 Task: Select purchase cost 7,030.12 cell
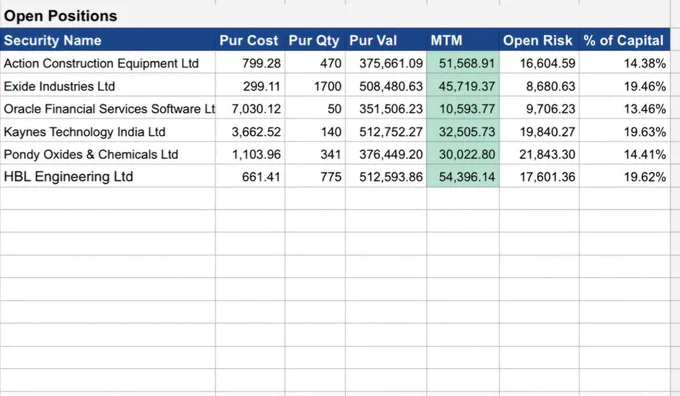pyautogui.click(x=250, y=108)
